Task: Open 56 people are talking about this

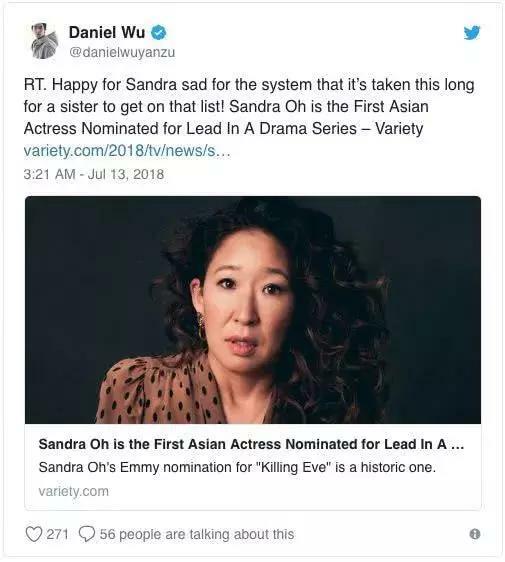Action: [x=197, y=534]
